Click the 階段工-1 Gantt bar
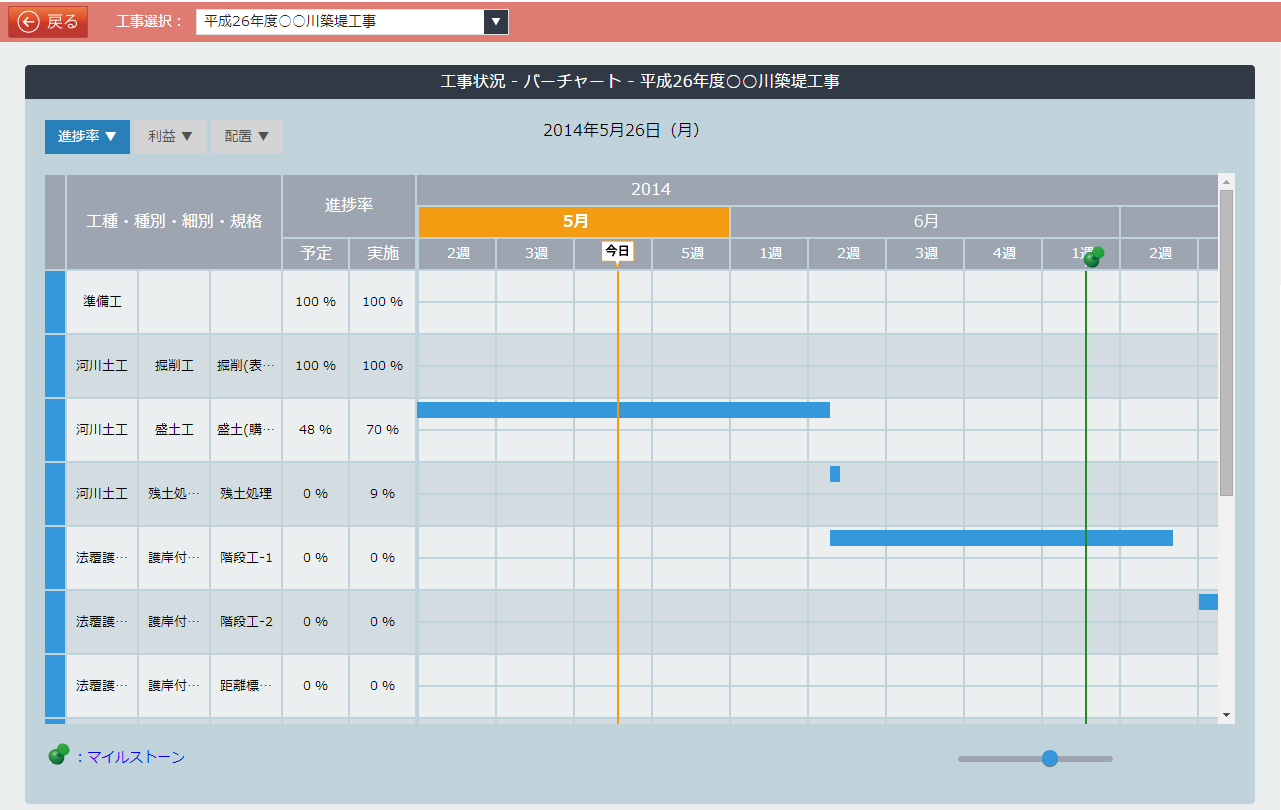This screenshot has height=810, width=1281. pos(1001,538)
